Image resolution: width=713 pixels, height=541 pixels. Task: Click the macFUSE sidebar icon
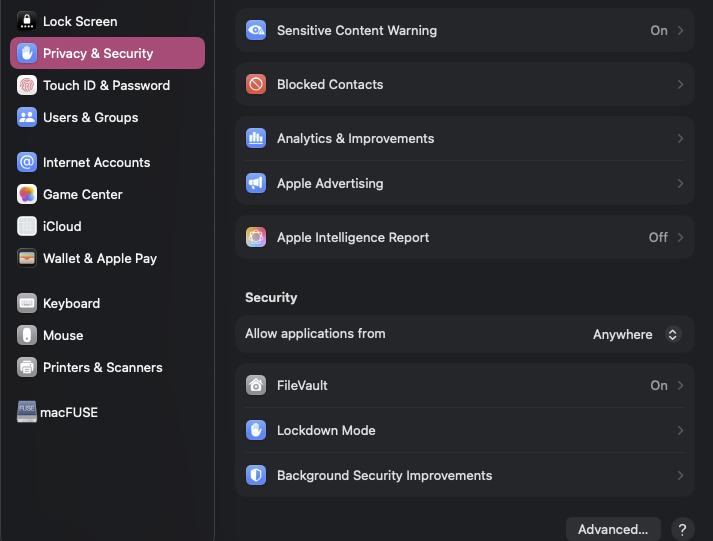(x=27, y=412)
